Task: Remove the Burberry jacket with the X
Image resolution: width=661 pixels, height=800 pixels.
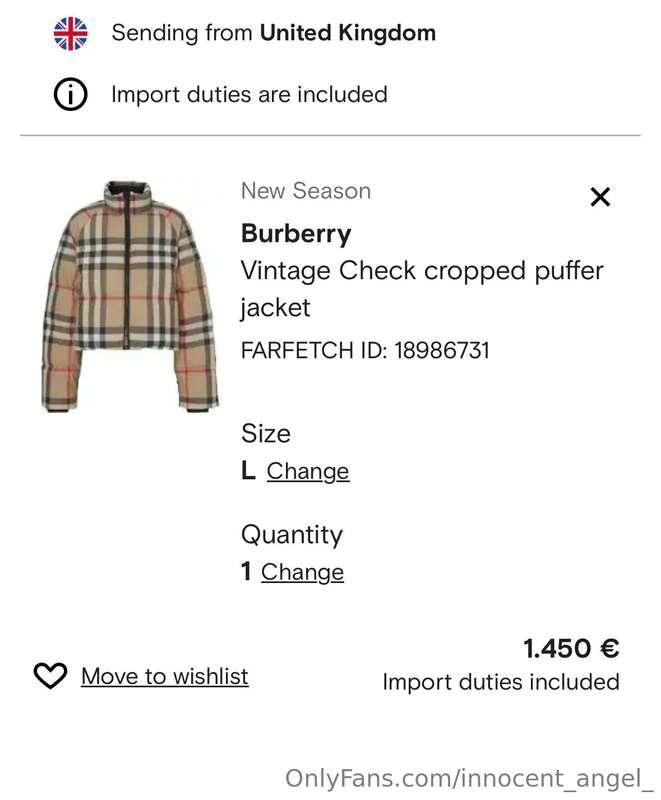Action: [600, 196]
